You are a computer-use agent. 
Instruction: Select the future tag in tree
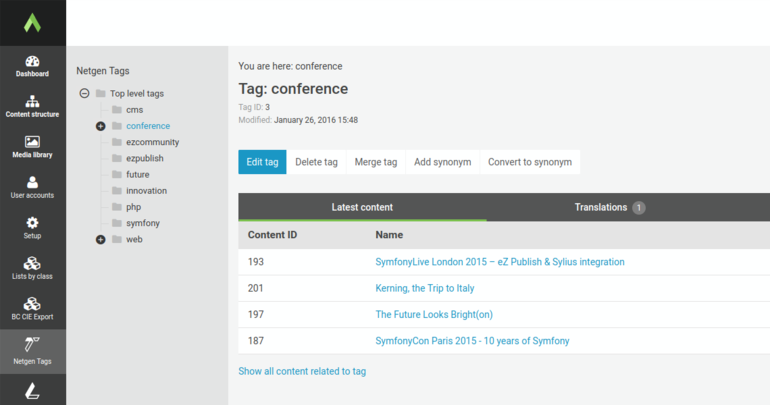pyautogui.click(x=138, y=174)
